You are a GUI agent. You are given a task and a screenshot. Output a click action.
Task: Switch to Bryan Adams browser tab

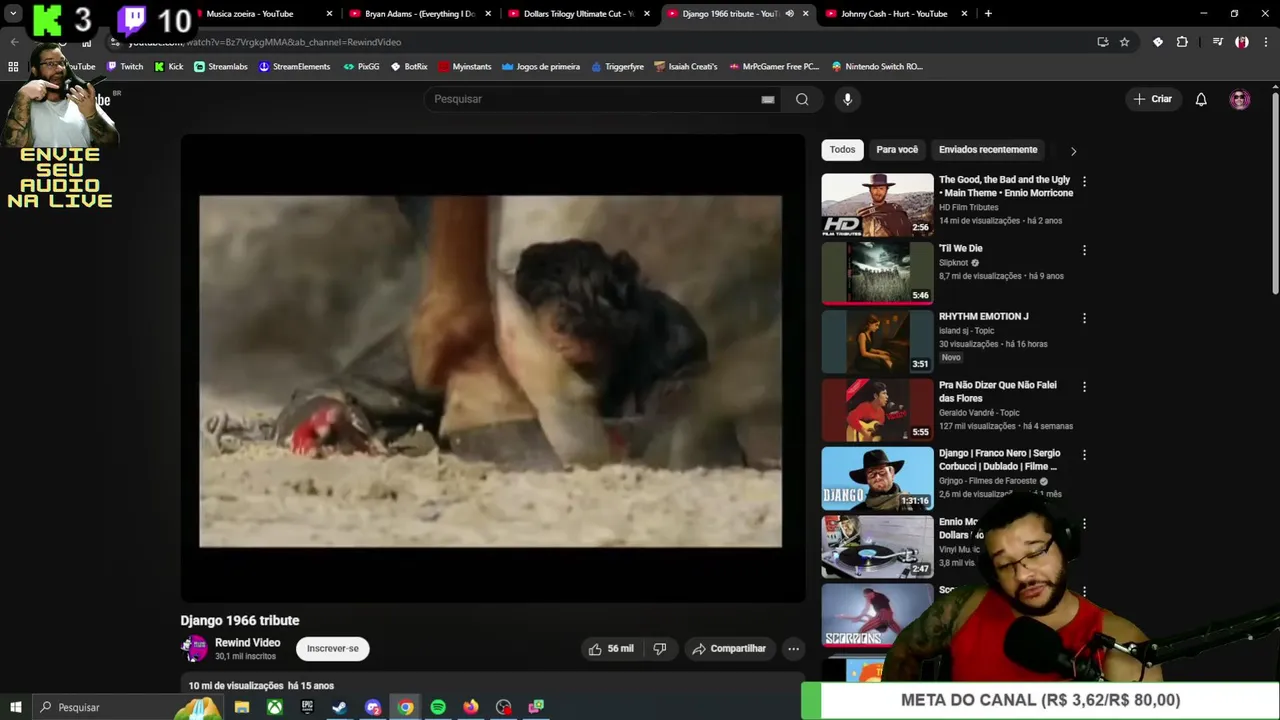419,14
